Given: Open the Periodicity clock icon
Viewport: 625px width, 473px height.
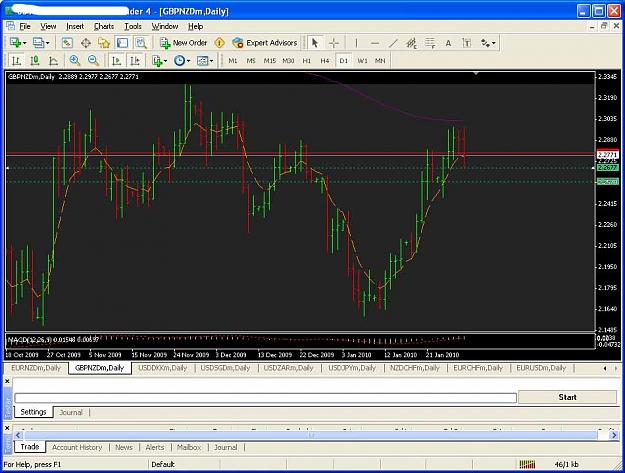Looking at the screenshot, I should [180, 61].
